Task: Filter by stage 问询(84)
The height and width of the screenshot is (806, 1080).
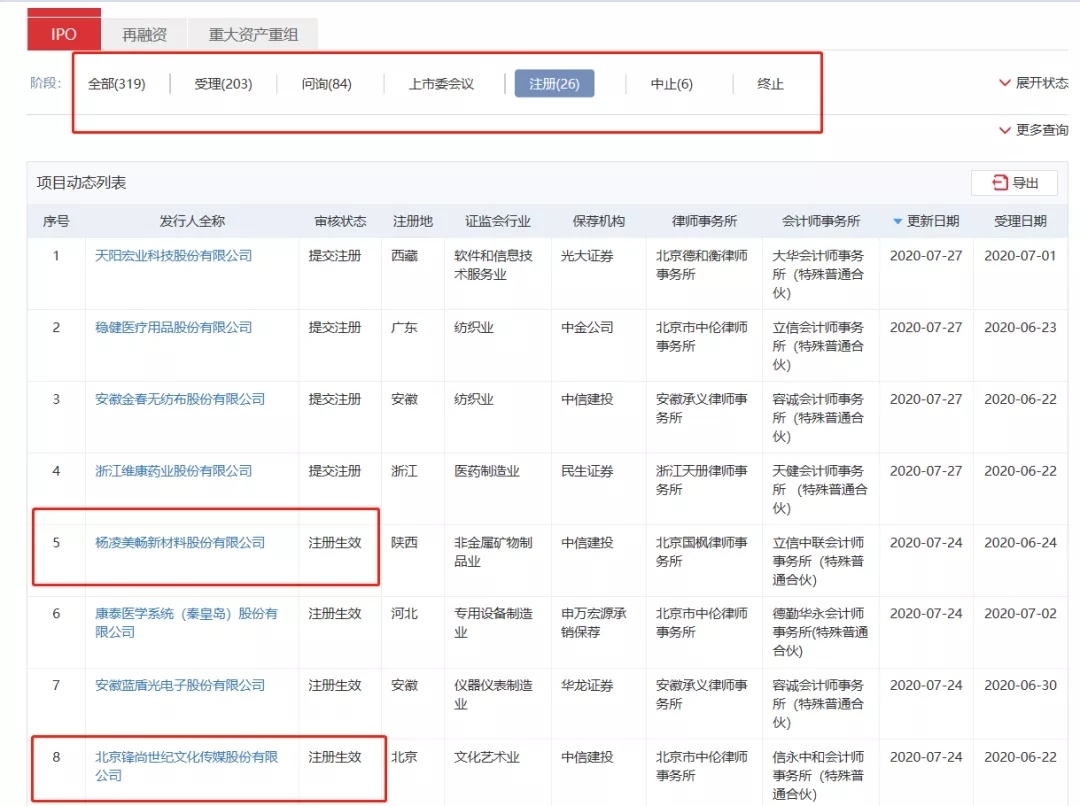Action: (327, 84)
